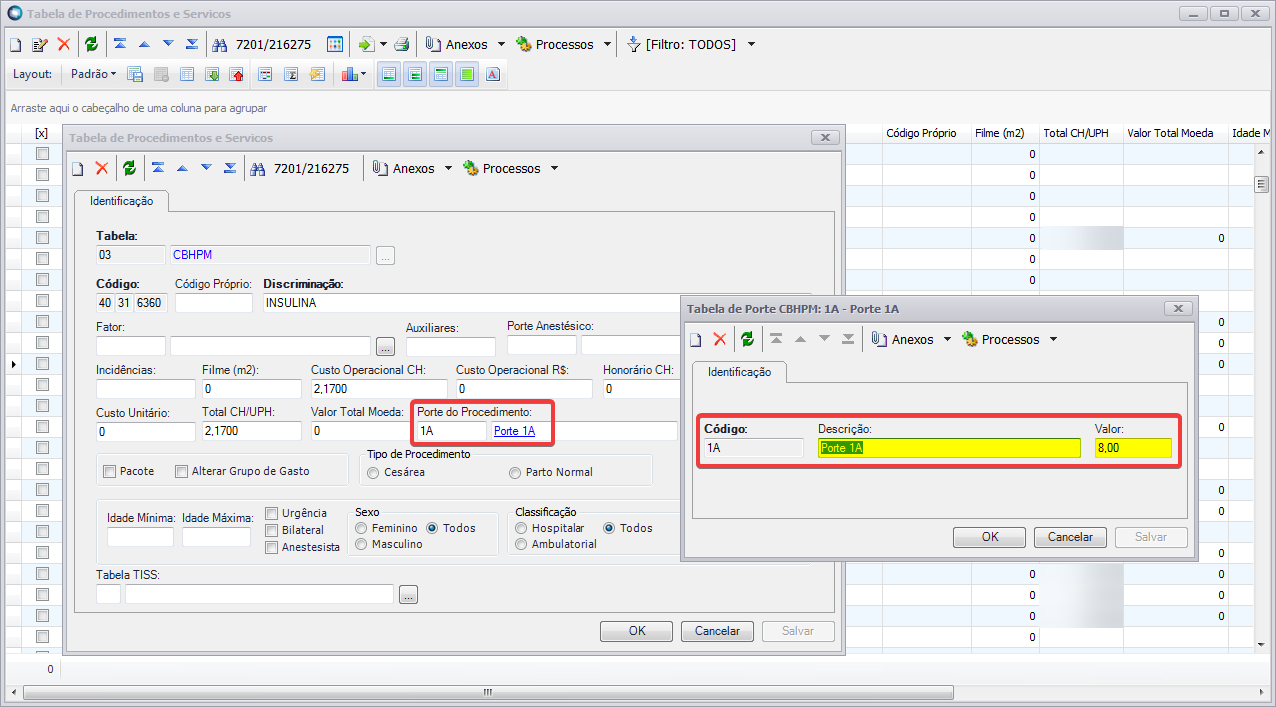Go to first record in main toolbar
This screenshot has width=1276, height=707.
click(120, 45)
